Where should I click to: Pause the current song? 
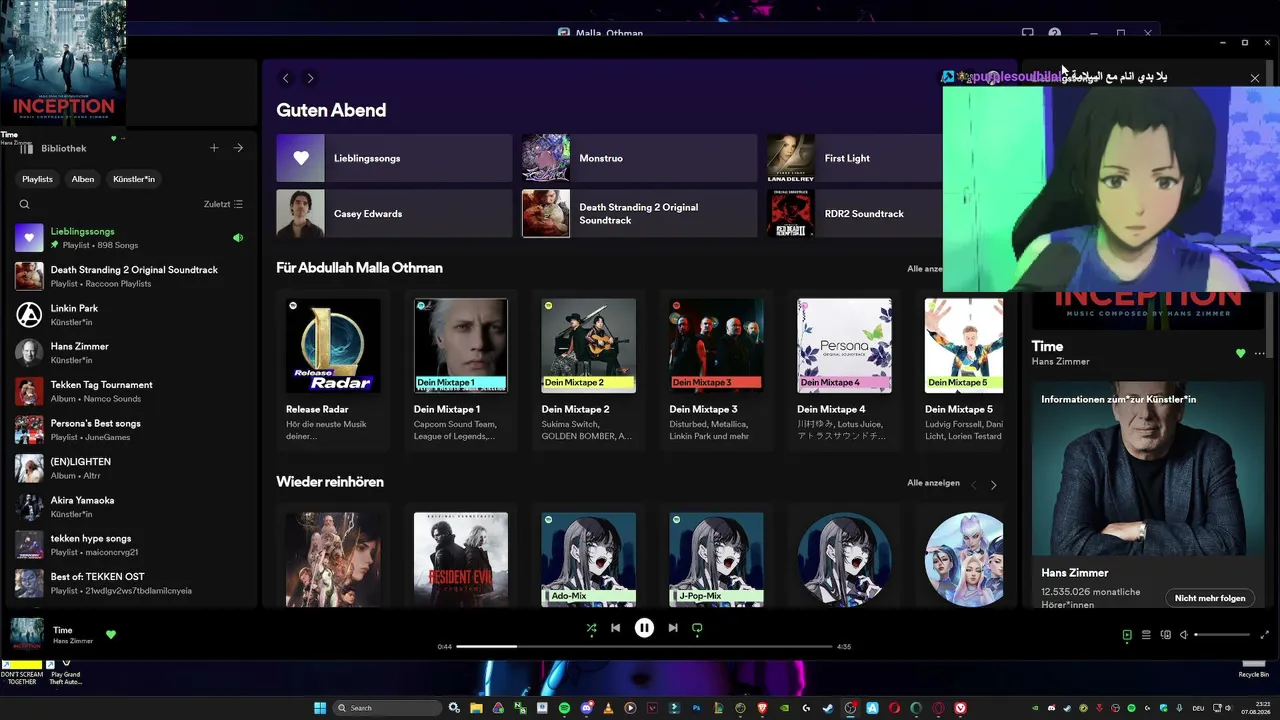pos(644,628)
